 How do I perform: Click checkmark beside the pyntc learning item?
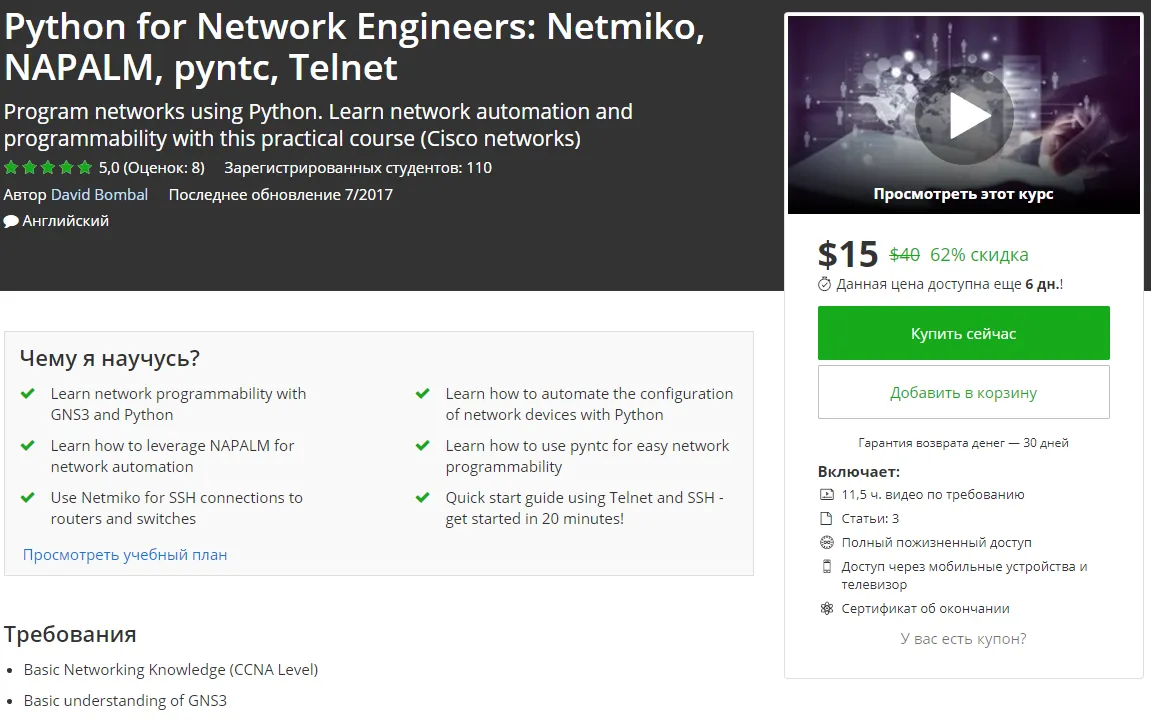tap(423, 446)
